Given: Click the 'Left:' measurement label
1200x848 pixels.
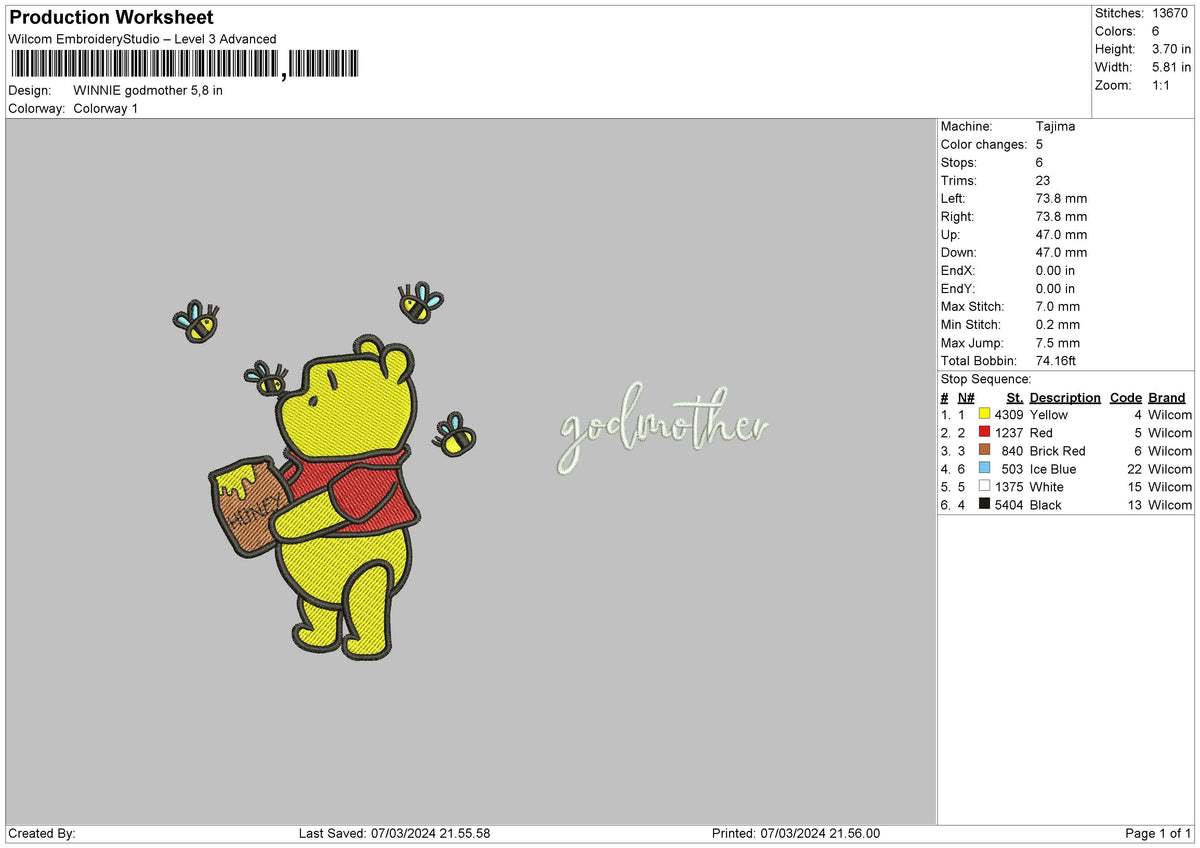Looking at the screenshot, I should tap(953, 198).
